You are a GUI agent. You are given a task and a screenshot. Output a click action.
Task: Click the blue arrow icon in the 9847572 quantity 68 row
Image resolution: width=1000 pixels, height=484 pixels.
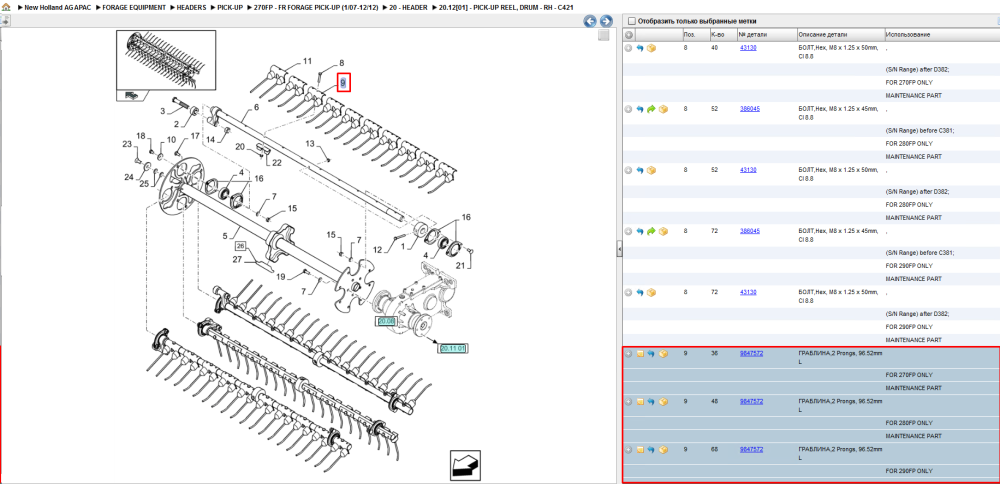coord(651,450)
